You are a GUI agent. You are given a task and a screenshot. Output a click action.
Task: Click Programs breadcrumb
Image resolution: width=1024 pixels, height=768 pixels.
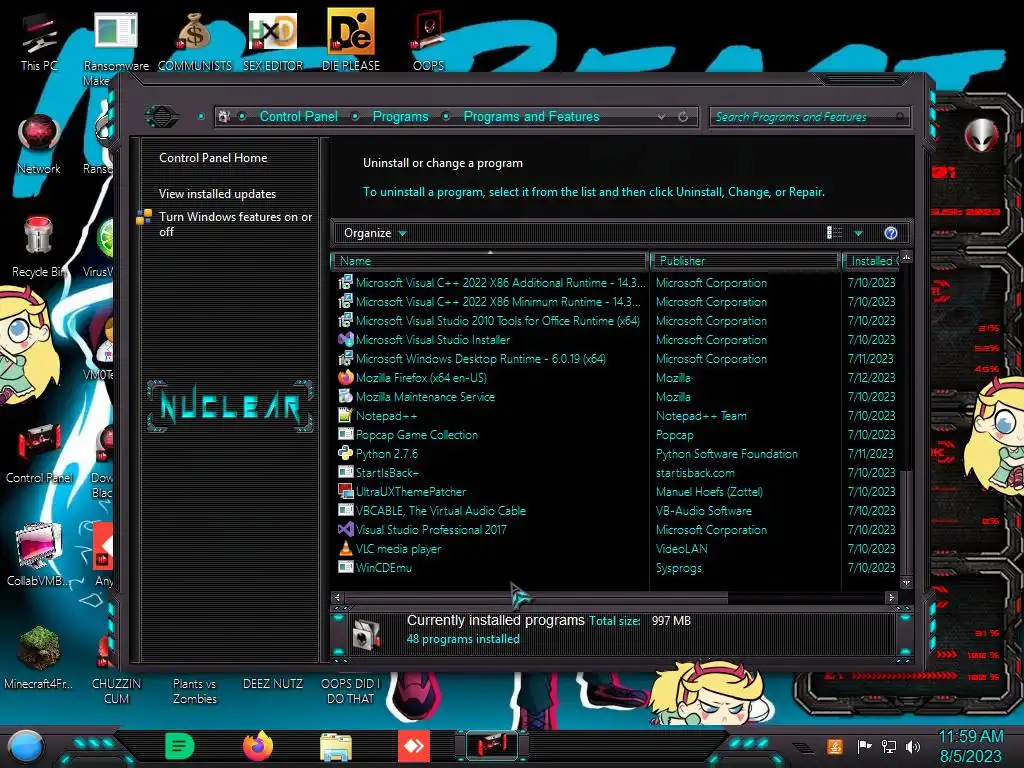coord(400,117)
